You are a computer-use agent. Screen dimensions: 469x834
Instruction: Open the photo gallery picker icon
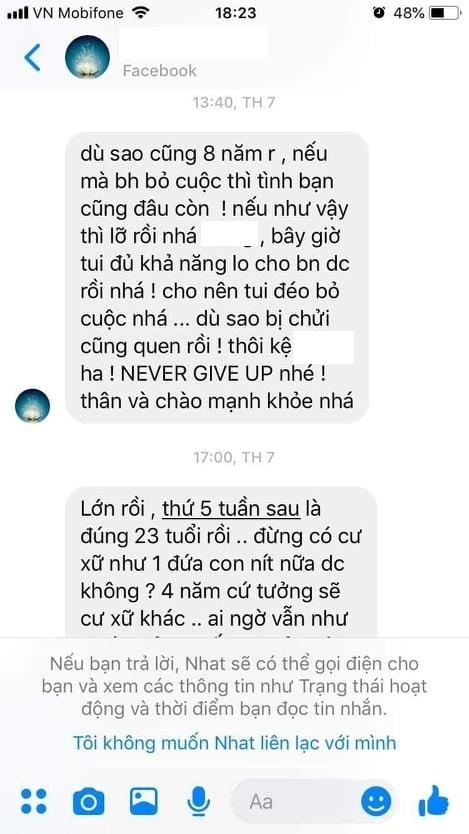click(x=143, y=801)
